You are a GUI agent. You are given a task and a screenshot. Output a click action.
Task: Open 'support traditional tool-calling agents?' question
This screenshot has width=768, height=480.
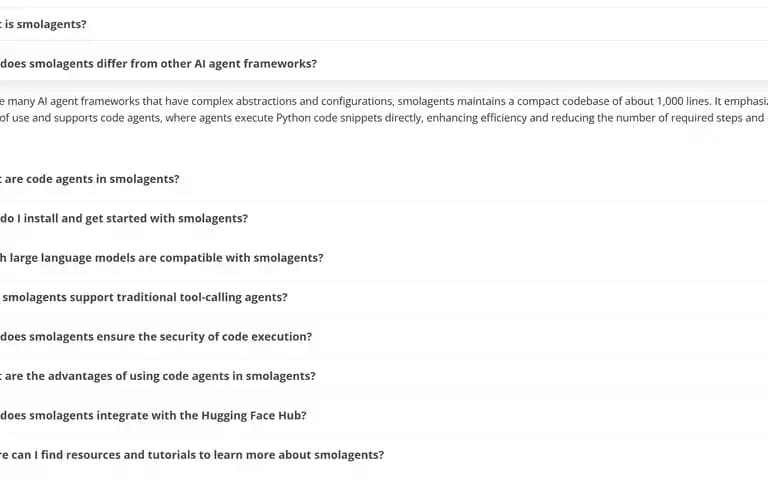tap(384, 297)
